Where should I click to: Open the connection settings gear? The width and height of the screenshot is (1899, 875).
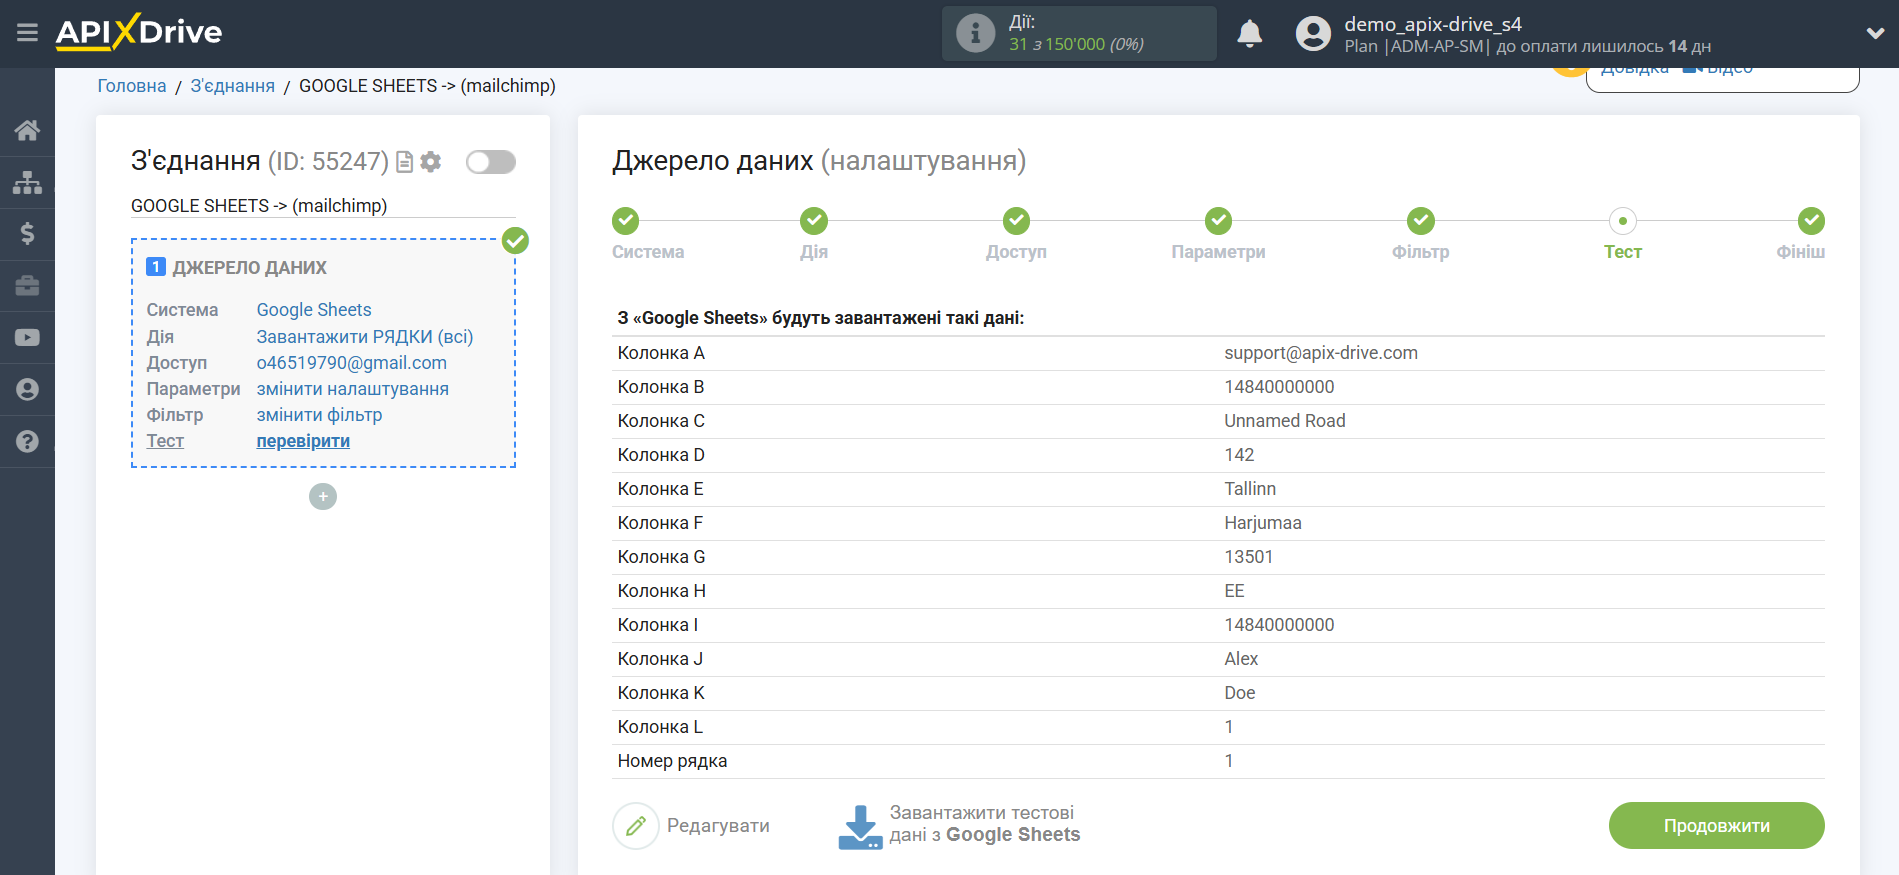(431, 162)
